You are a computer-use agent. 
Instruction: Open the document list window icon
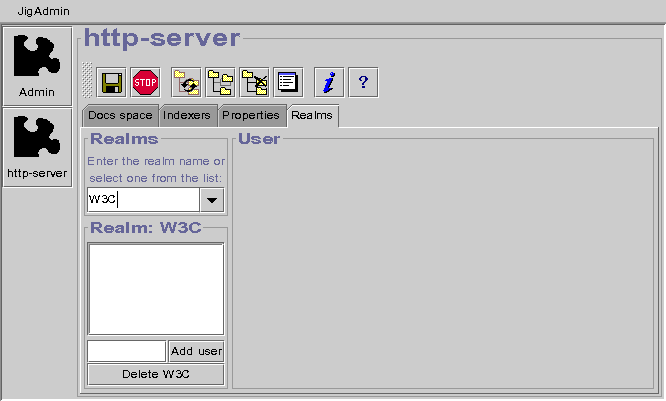click(288, 82)
